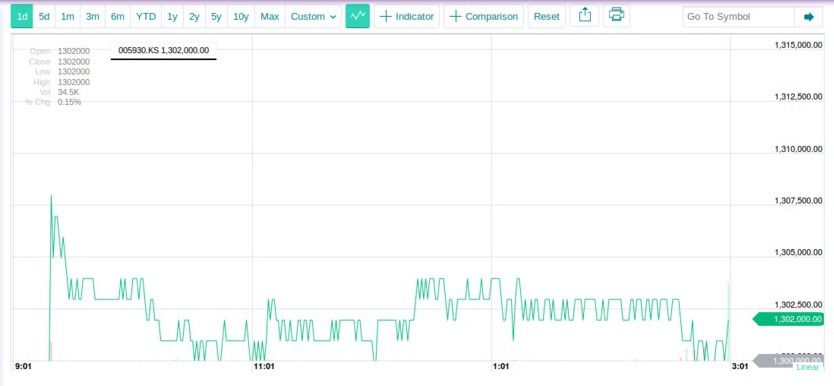The width and height of the screenshot is (834, 386).
Task: Switch to YTD range
Action: 146,16
